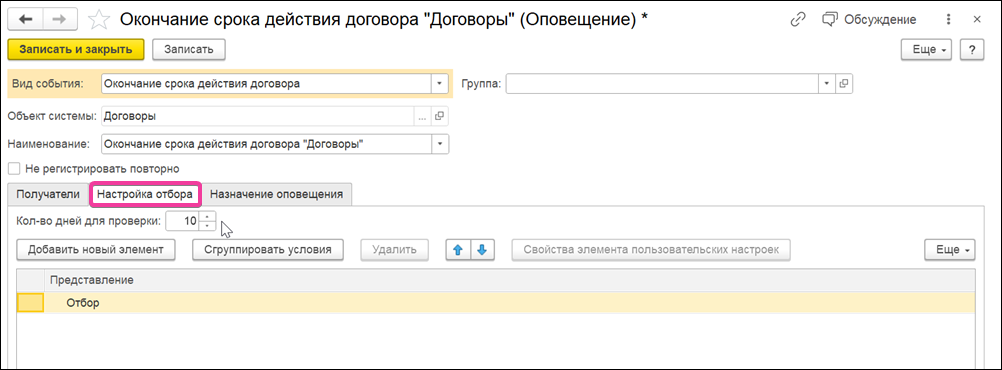The image size is (1002, 370).
Task: Choose Объект системы via ellipsis button
Action: (x=422, y=117)
